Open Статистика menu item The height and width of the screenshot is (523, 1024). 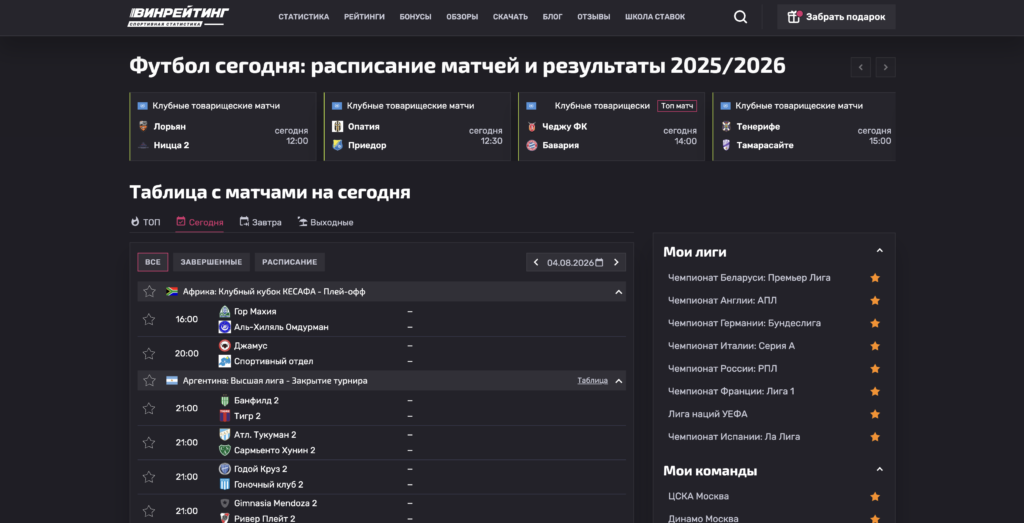[304, 17]
